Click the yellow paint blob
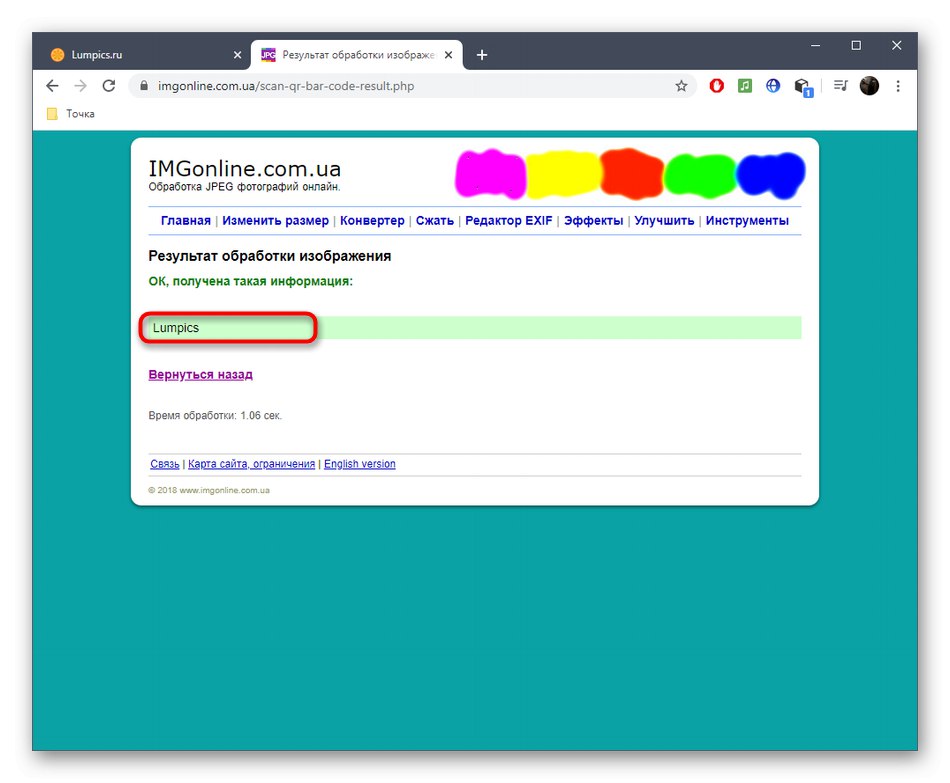The image size is (950, 783). 563,175
